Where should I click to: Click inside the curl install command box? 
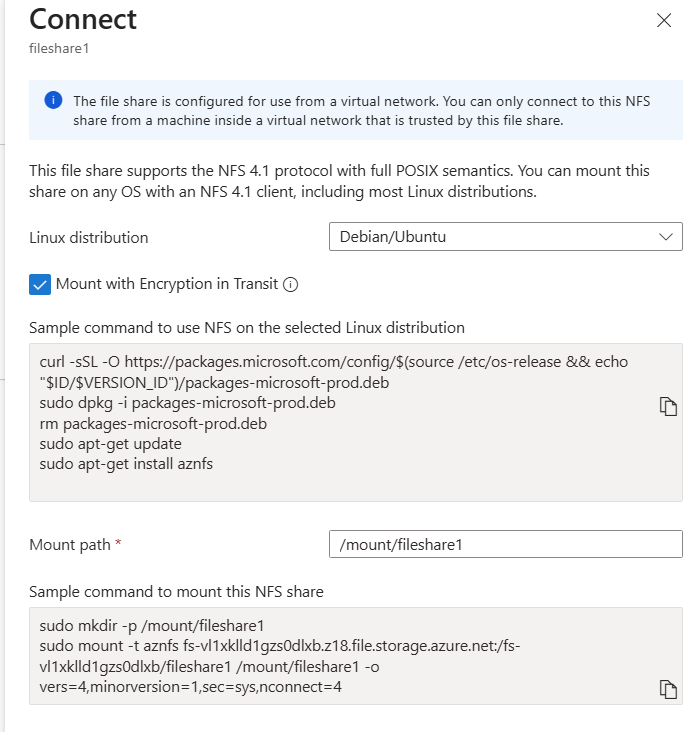340,421
